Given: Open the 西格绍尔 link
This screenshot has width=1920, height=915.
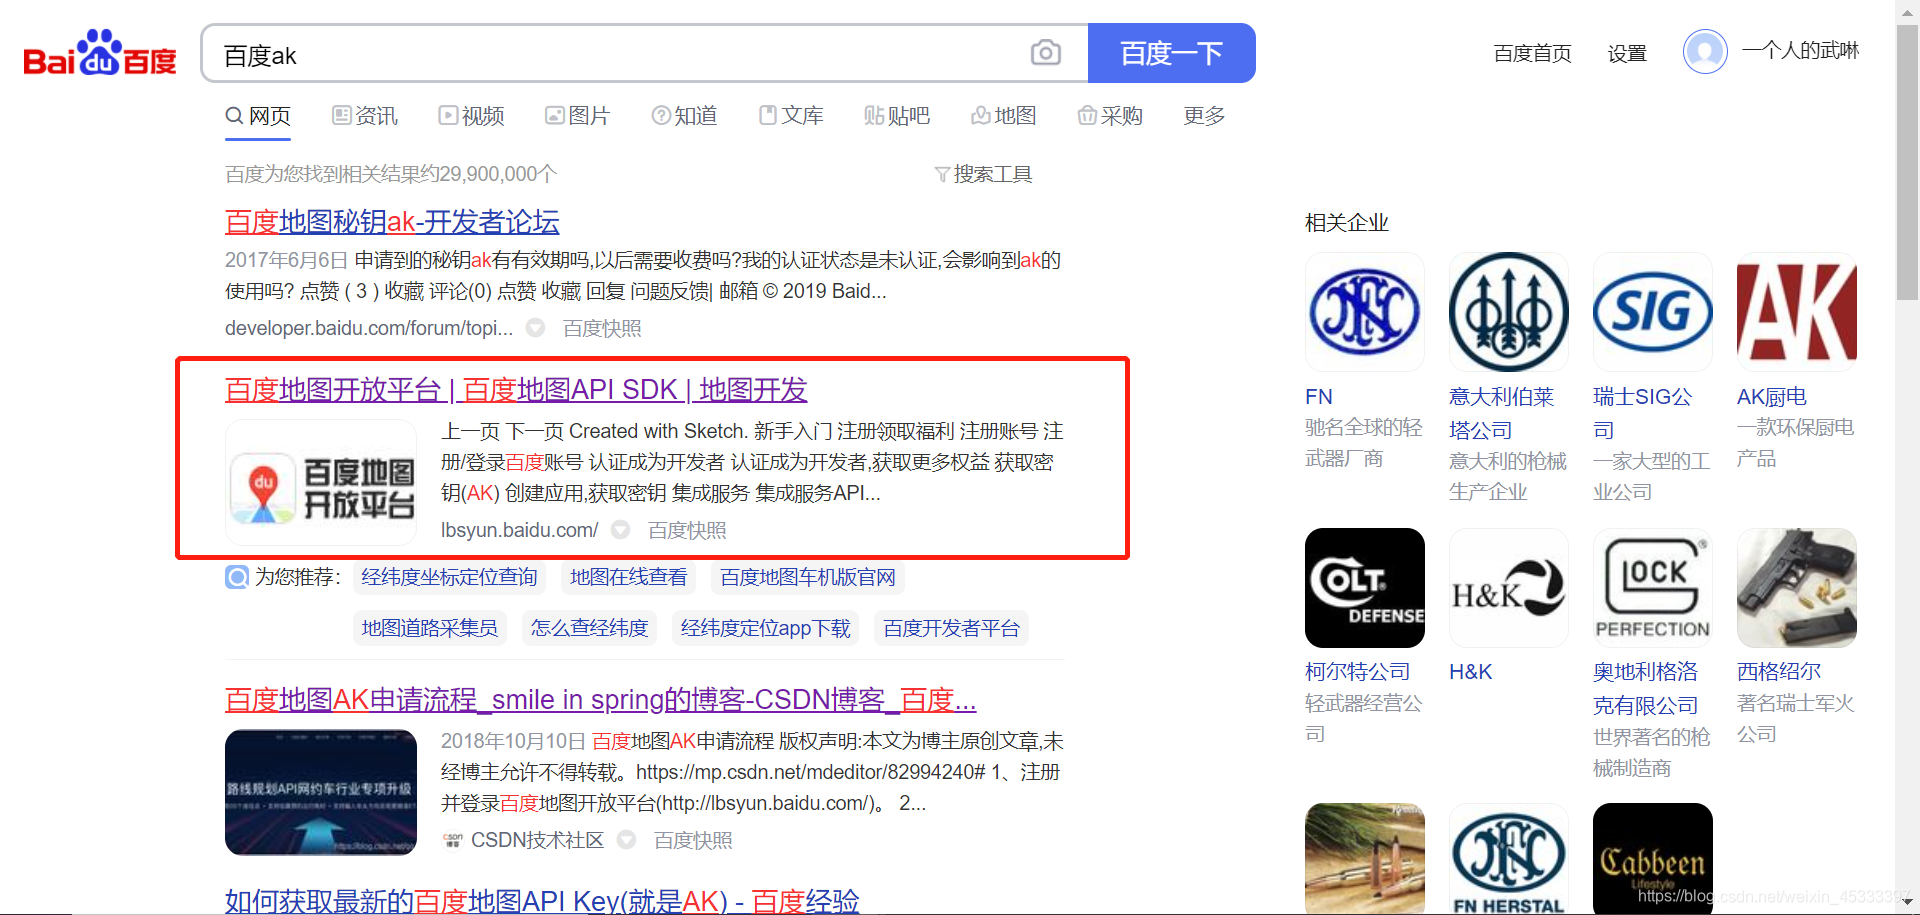Looking at the screenshot, I should [x=1779, y=671].
